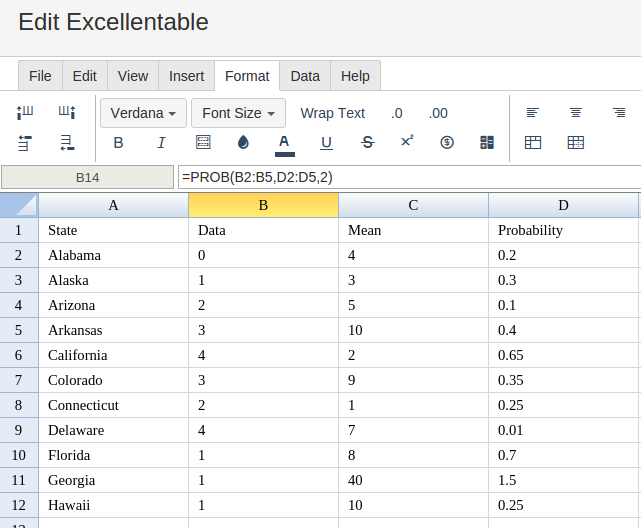Image resolution: width=641 pixels, height=528 pixels.
Task: Click the superscript icon
Action: point(407,142)
